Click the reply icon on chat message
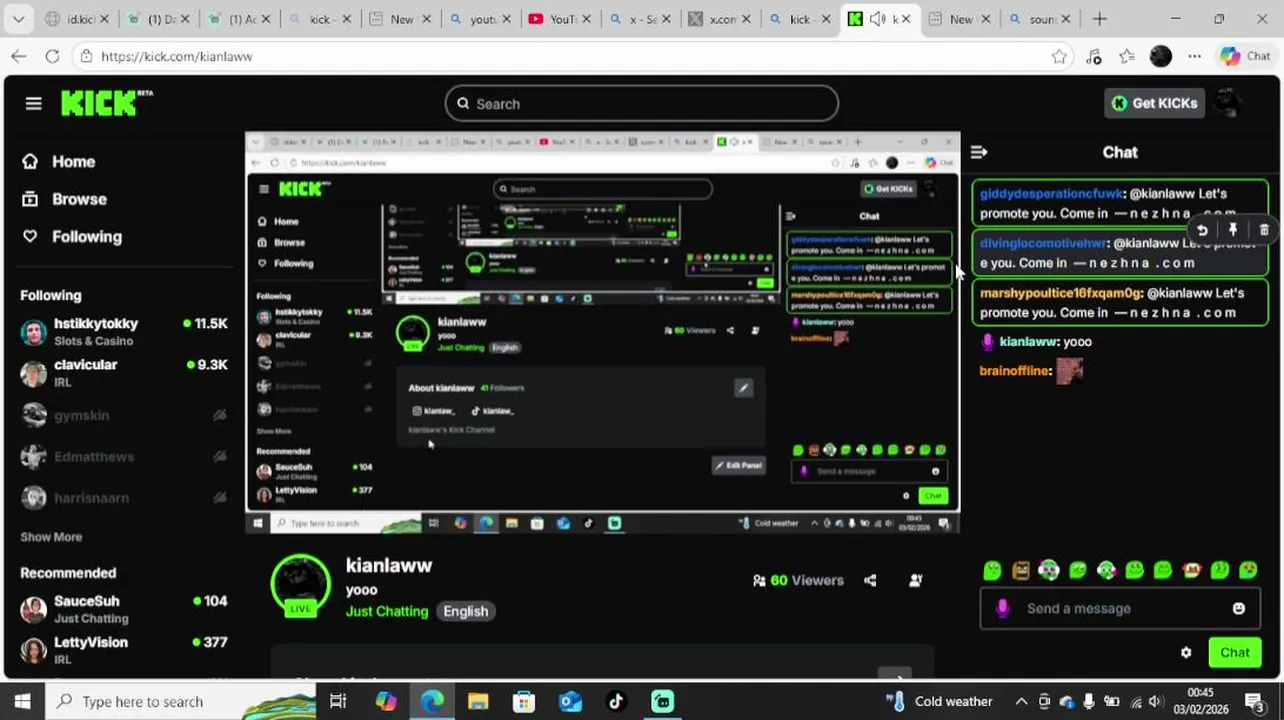Viewport: 1284px width, 720px height. 1202,230
